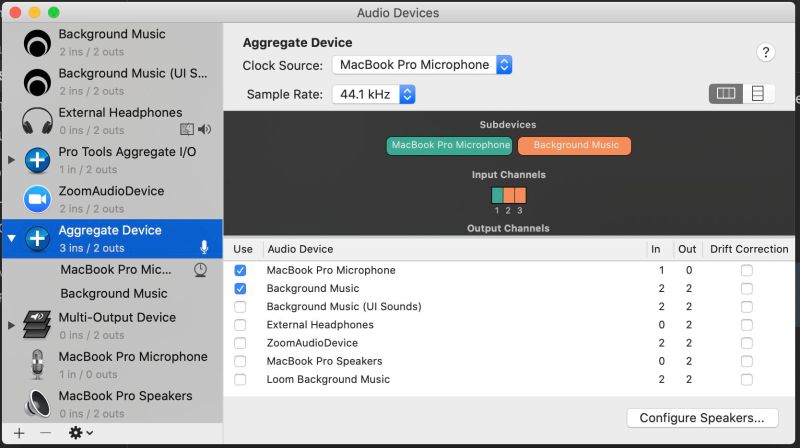Click the speaker output icon on External Headphones
This screenshot has width=800, height=448.
(205, 129)
